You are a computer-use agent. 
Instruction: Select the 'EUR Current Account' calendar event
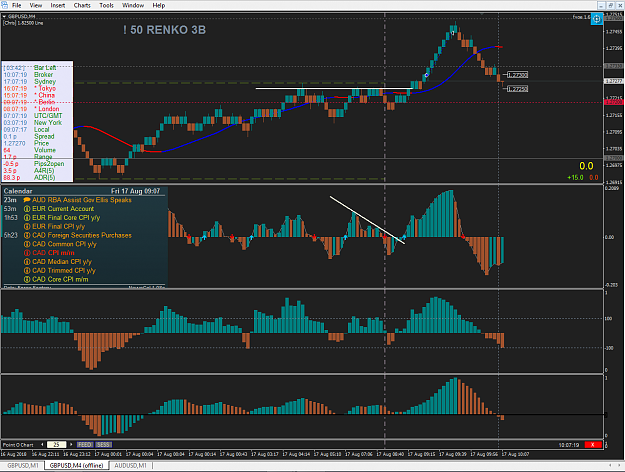click(x=63, y=208)
